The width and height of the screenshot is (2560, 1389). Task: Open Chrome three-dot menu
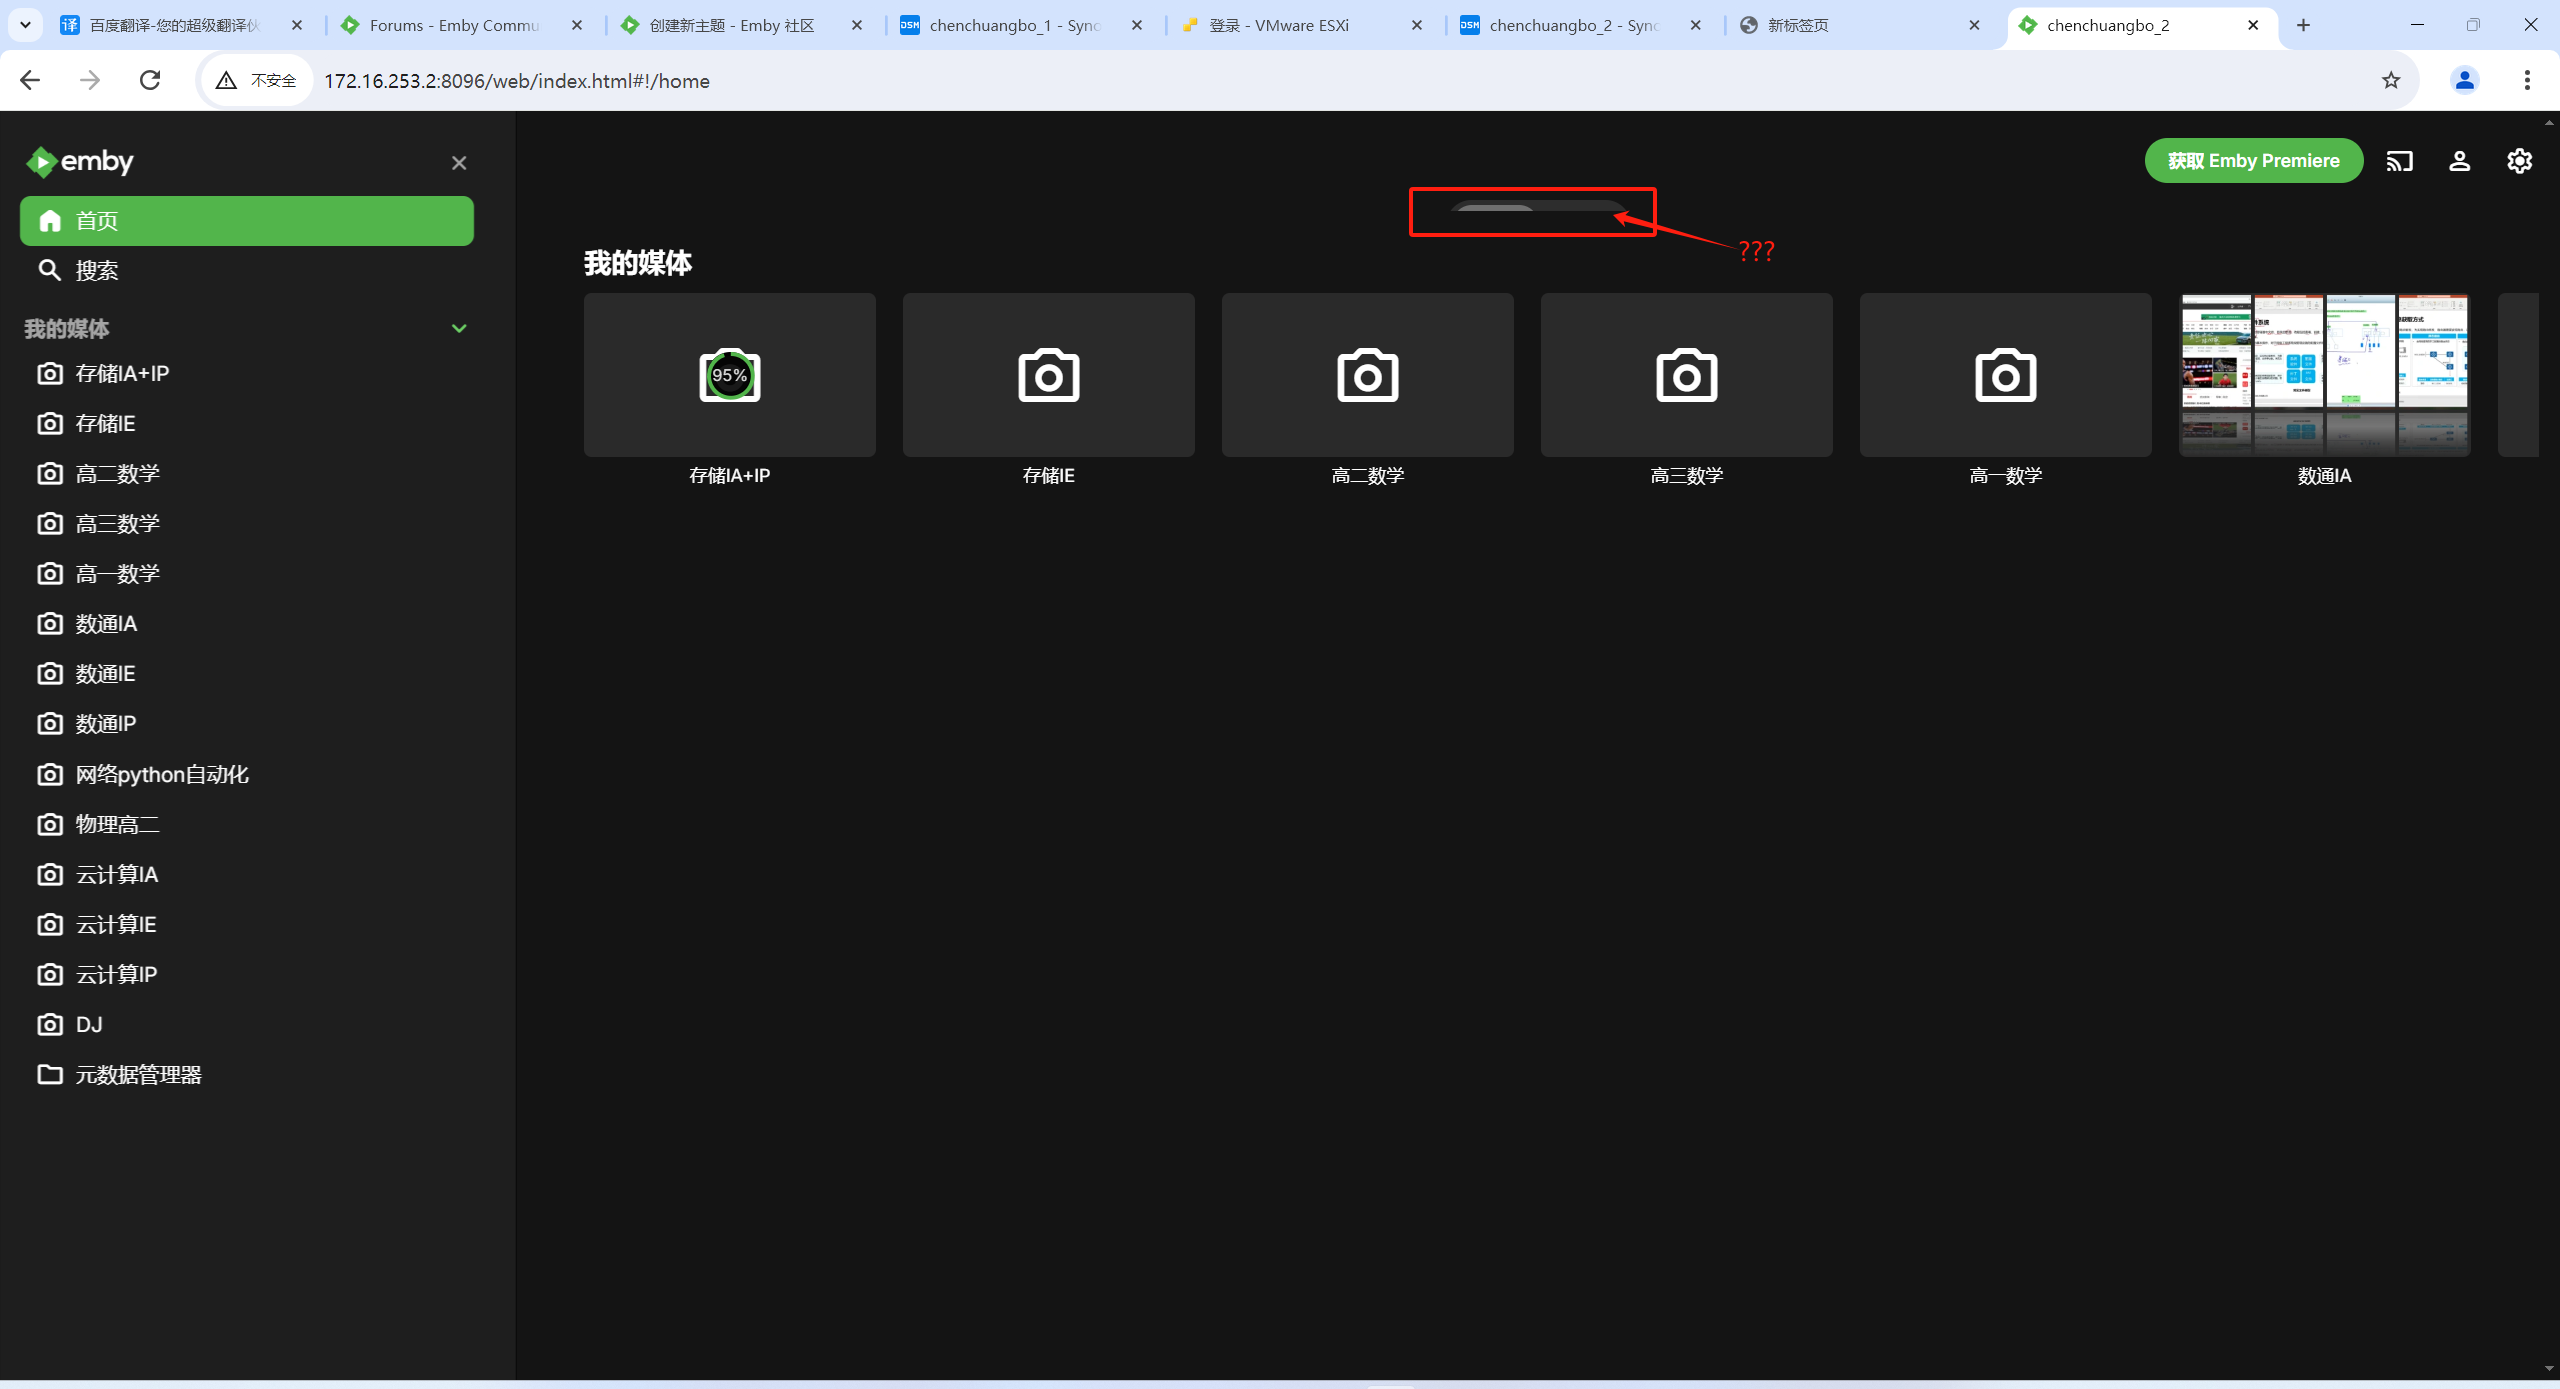pyautogui.click(x=2526, y=81)
